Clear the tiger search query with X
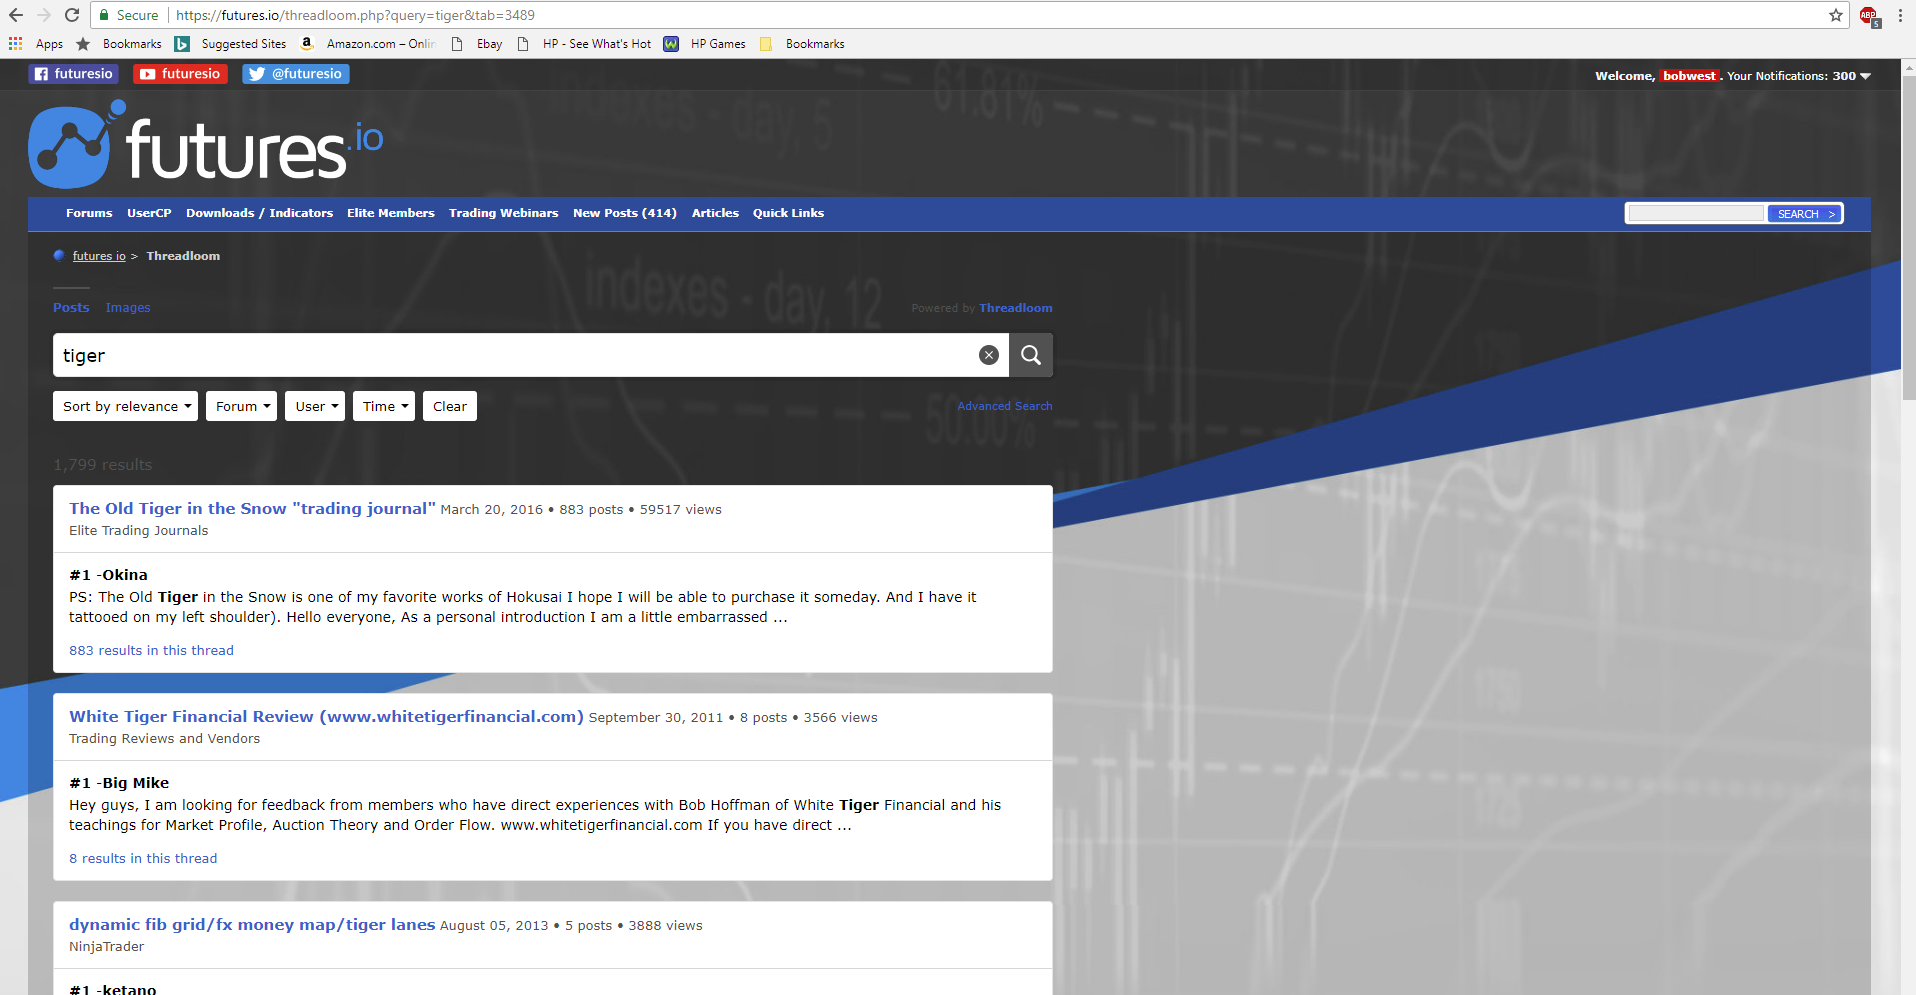Screen dimensions: 1916x995 989,355
